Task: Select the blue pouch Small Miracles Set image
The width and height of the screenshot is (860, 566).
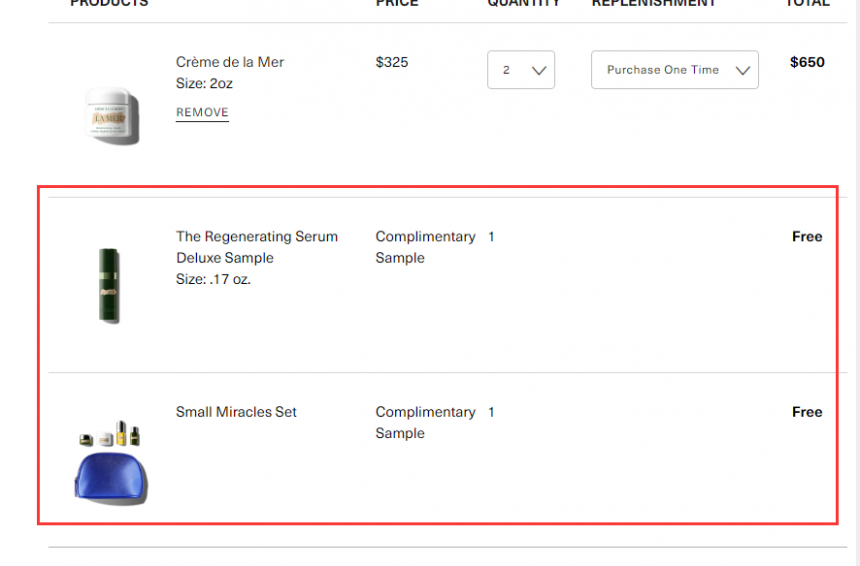Action: pyautogui.click(x=111, y=462)
